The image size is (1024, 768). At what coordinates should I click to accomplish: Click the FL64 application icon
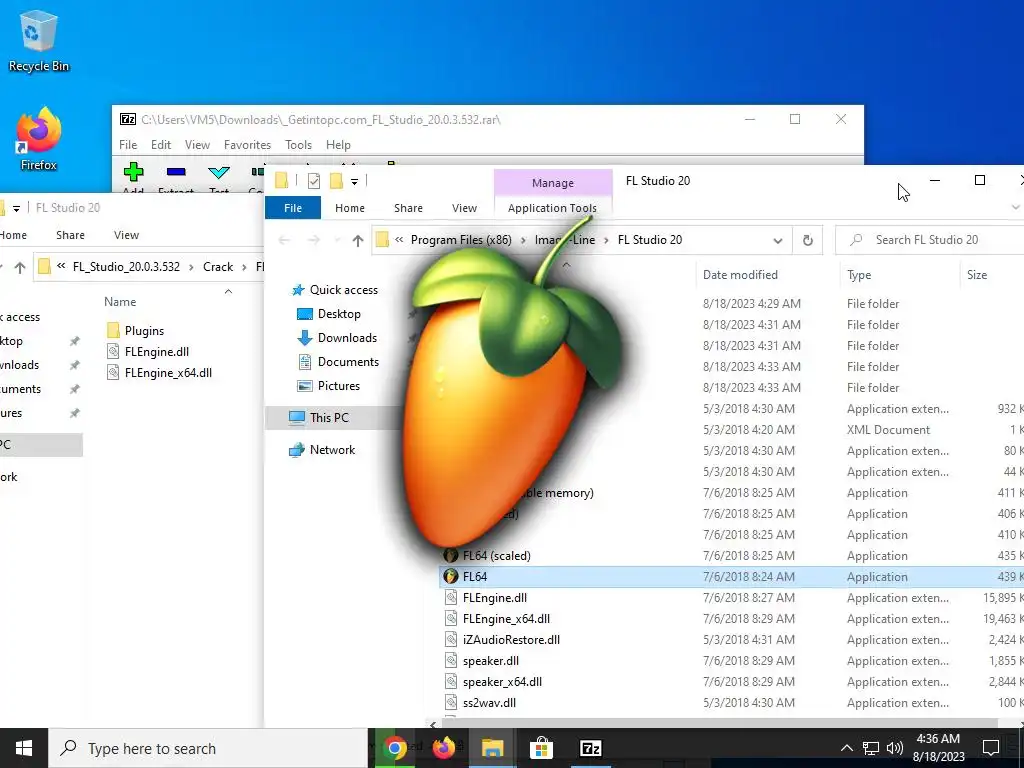tap(451, 577)
